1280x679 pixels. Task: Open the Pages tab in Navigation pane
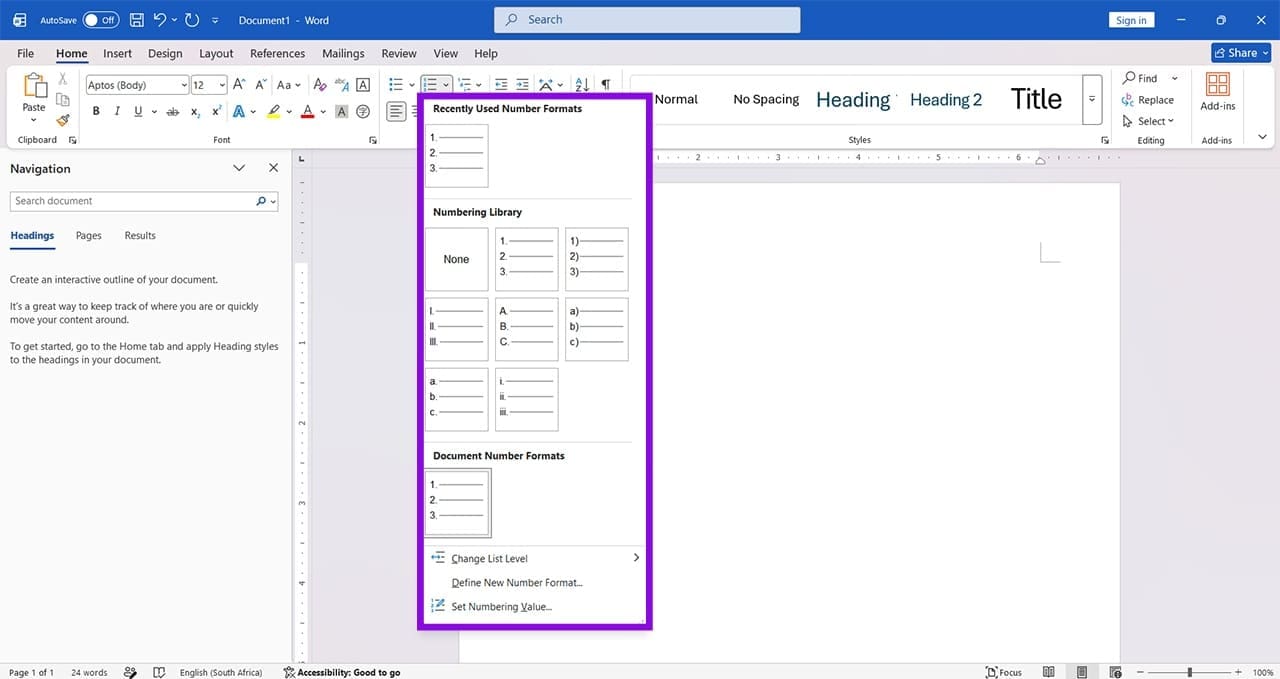point(89,235)
